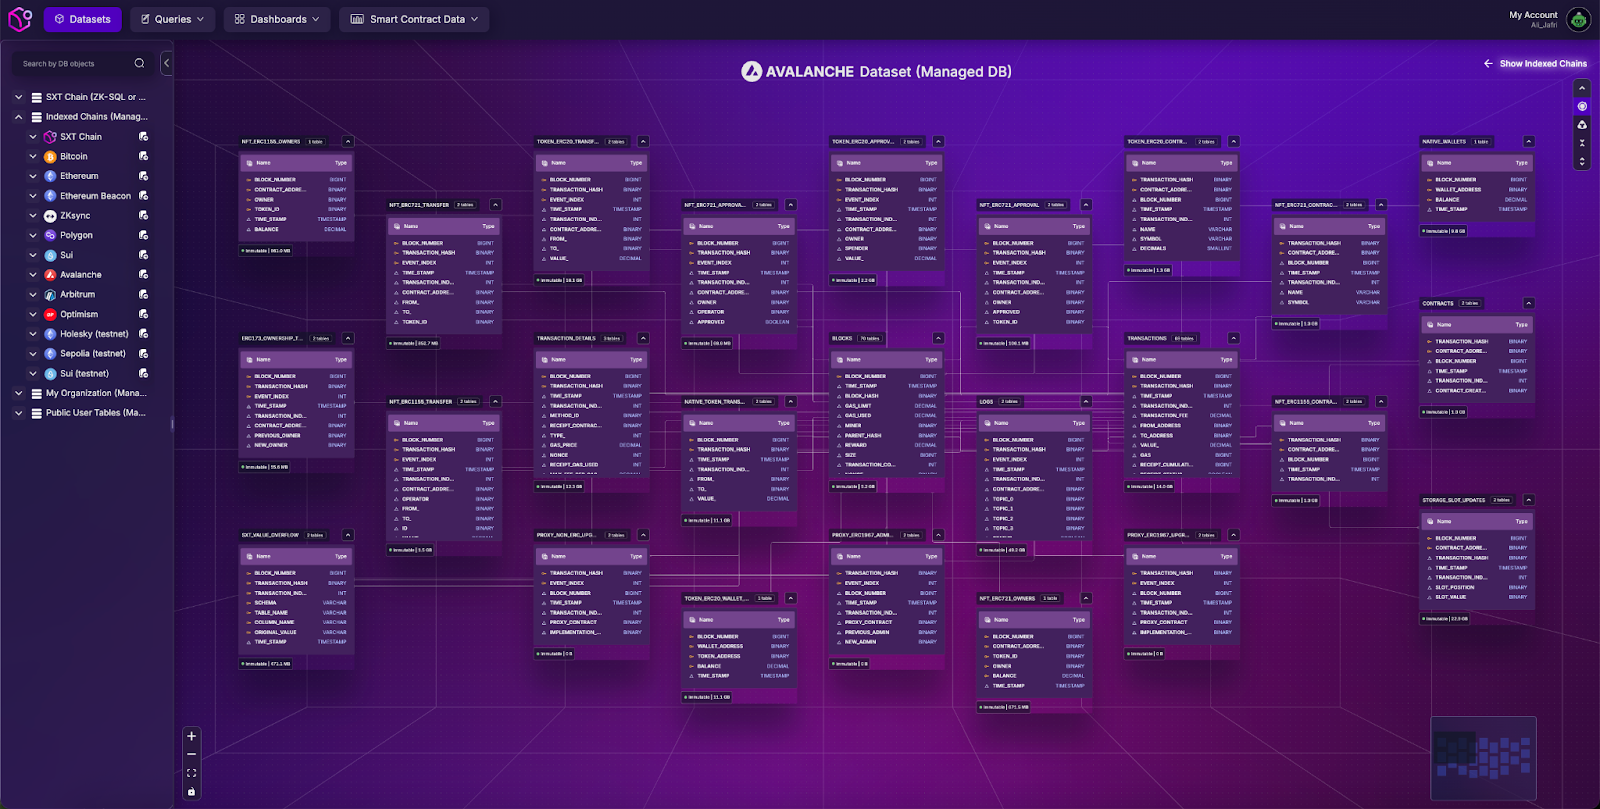Expand the SXT Chain child entry
This screenshot has width=1600, height=809.
coord(33,137)
